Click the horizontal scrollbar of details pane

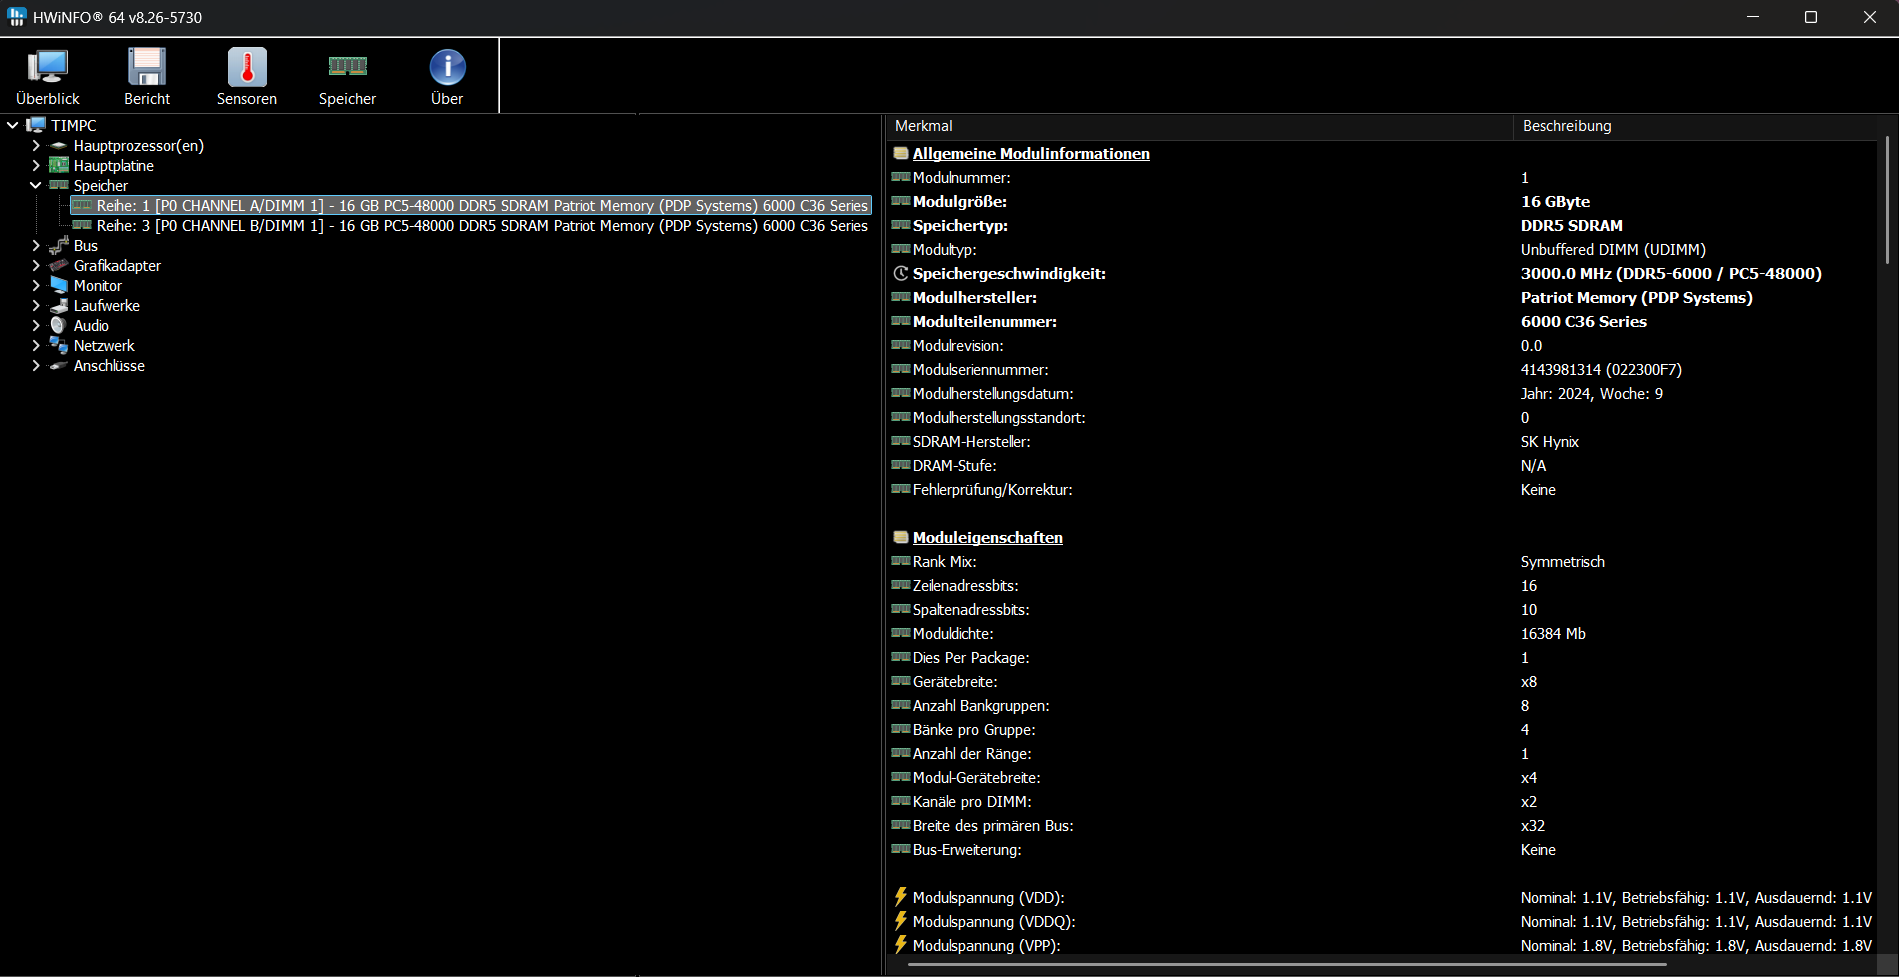(x=1286, y=965)
